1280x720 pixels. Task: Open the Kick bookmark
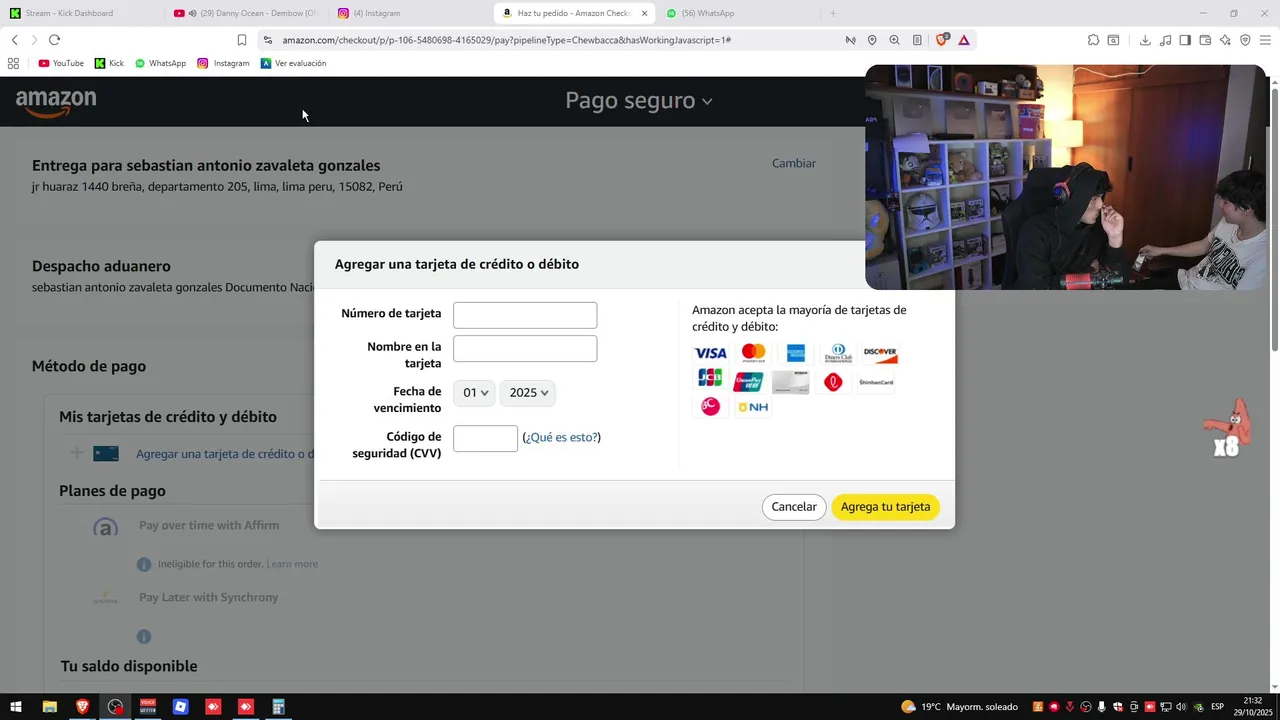(x=110, y=63)
